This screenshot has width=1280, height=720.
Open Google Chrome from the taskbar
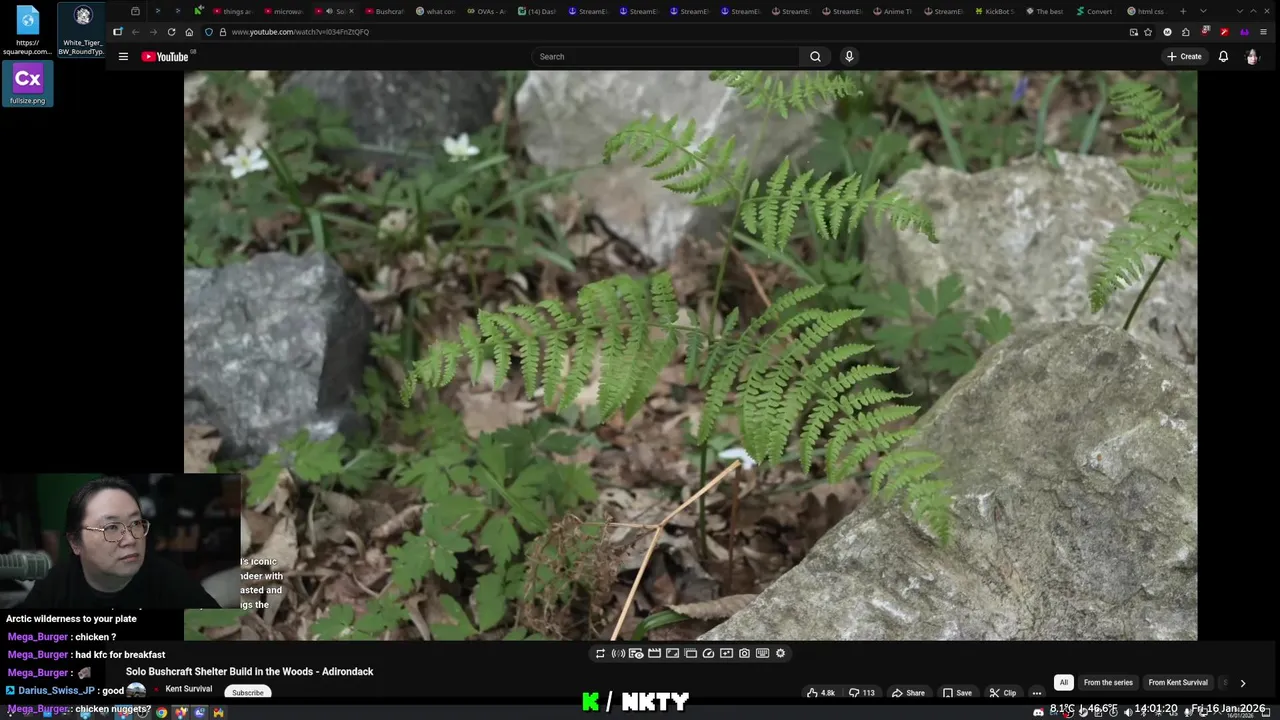[161, 713]
